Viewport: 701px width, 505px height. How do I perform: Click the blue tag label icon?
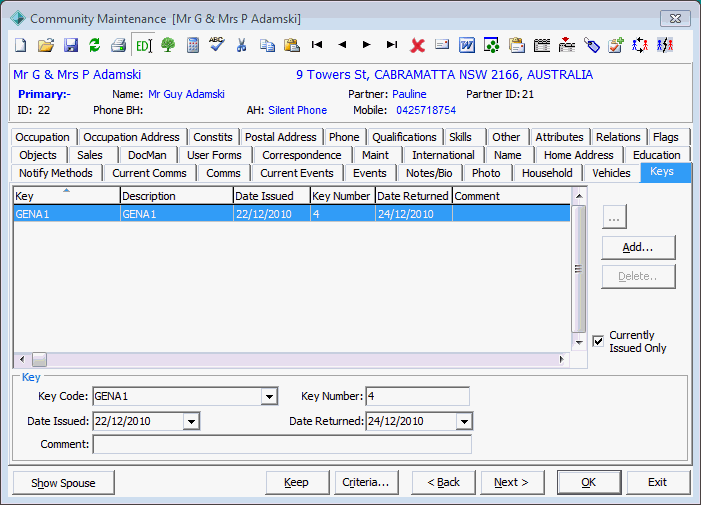coord(591,45)
